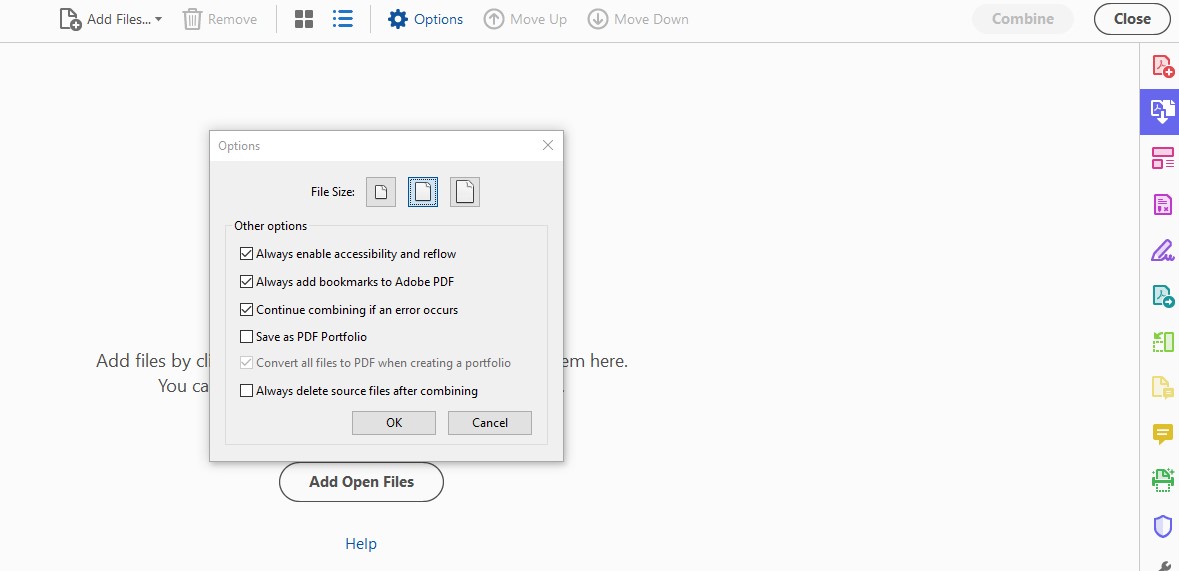Cancel the Options dialog
1179x571 pixels.
[490, 423]
